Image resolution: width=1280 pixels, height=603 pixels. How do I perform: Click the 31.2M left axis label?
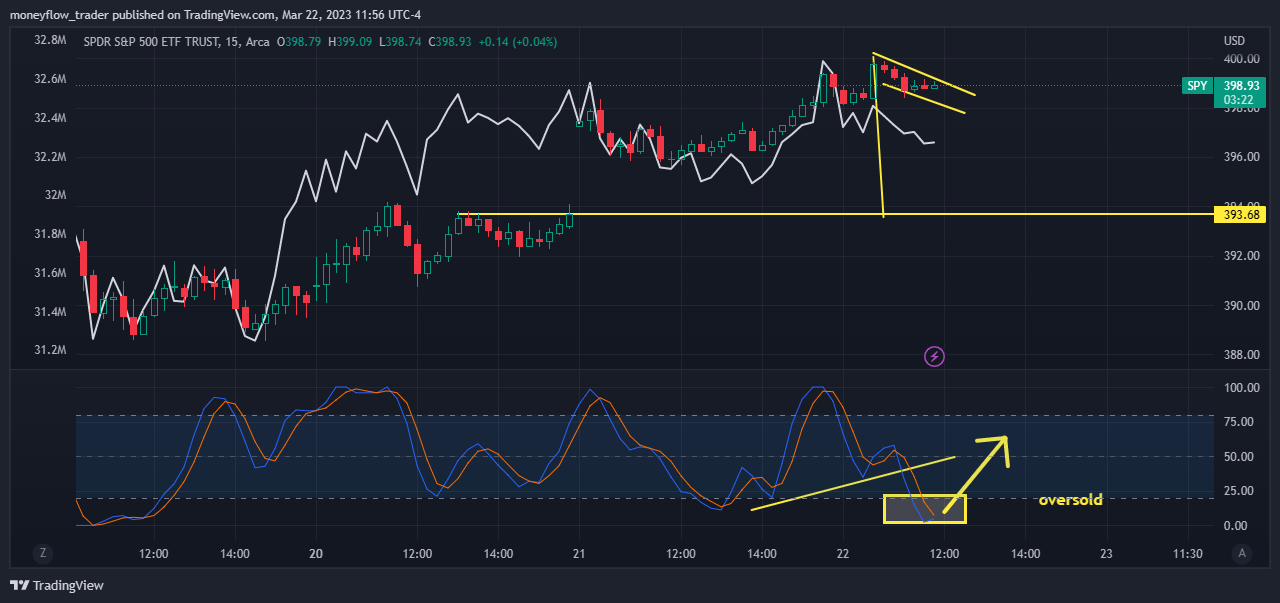pos(50,351)
